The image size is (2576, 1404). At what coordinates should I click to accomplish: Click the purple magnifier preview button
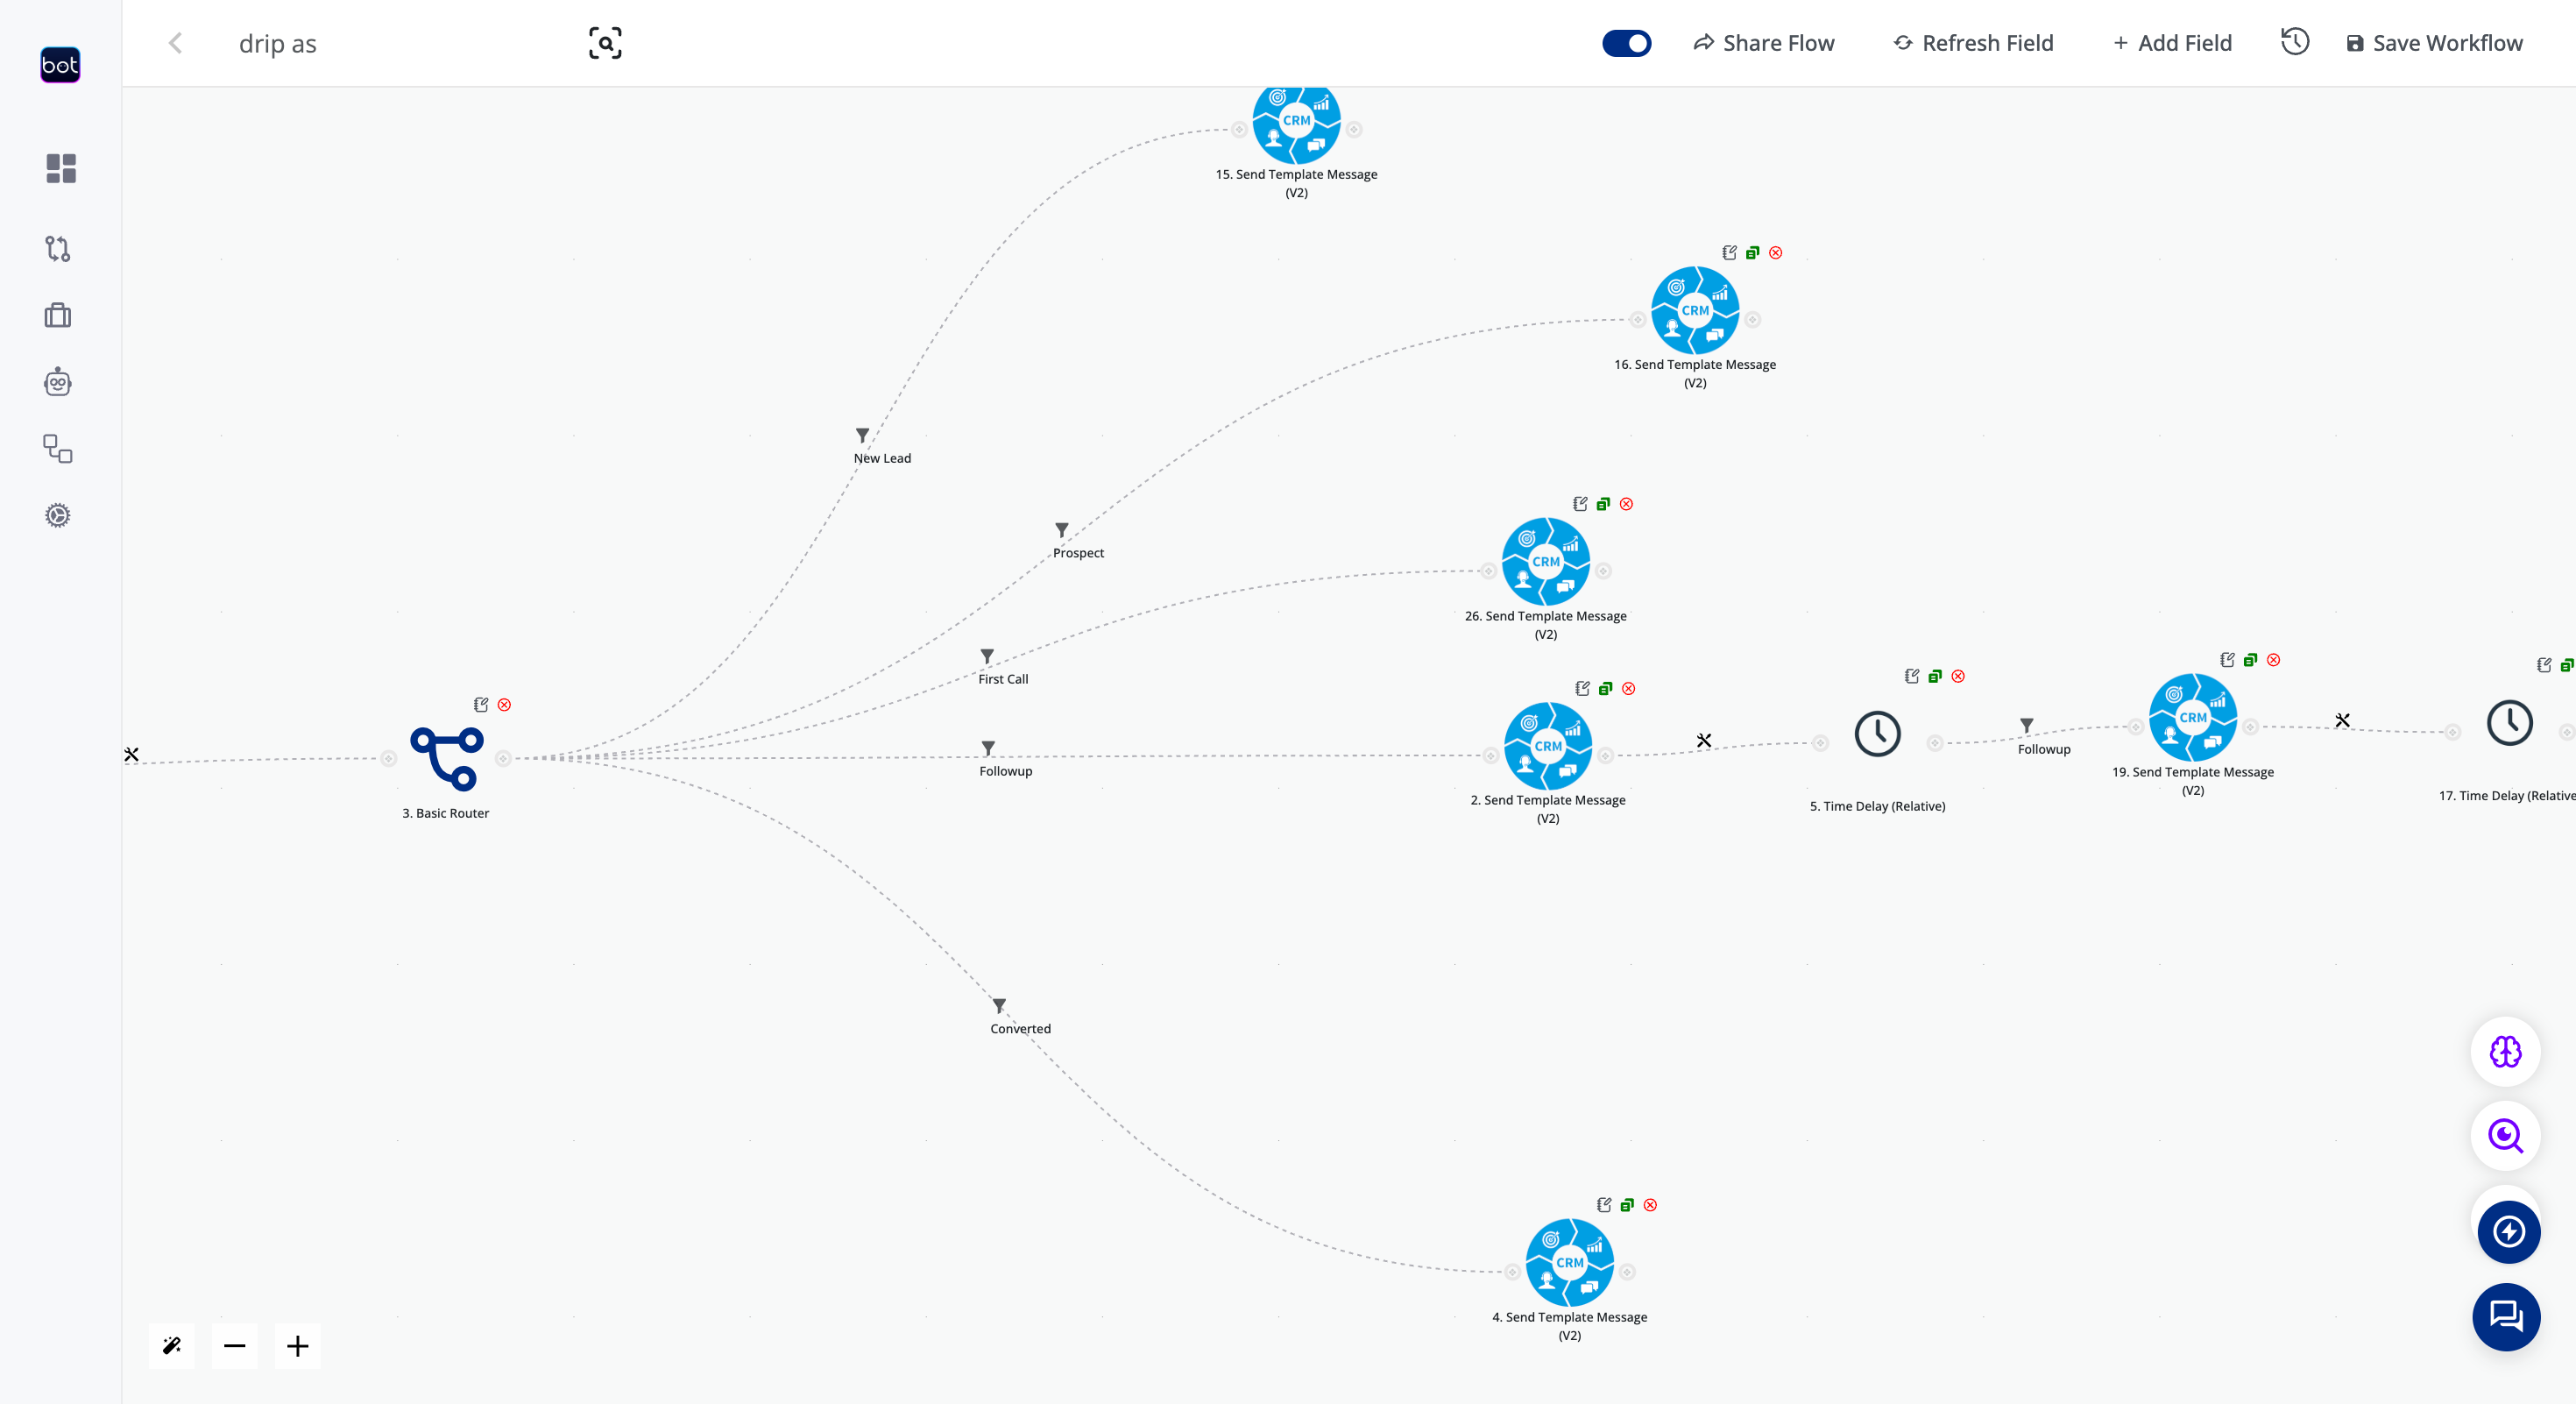(2504, 1135)
